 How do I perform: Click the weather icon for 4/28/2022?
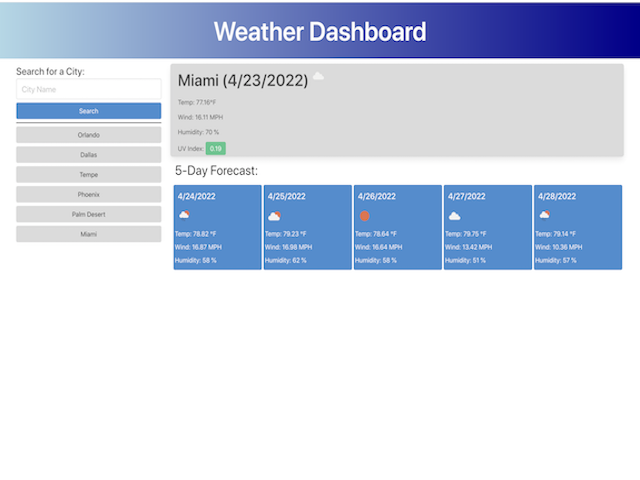click(544, 215)
